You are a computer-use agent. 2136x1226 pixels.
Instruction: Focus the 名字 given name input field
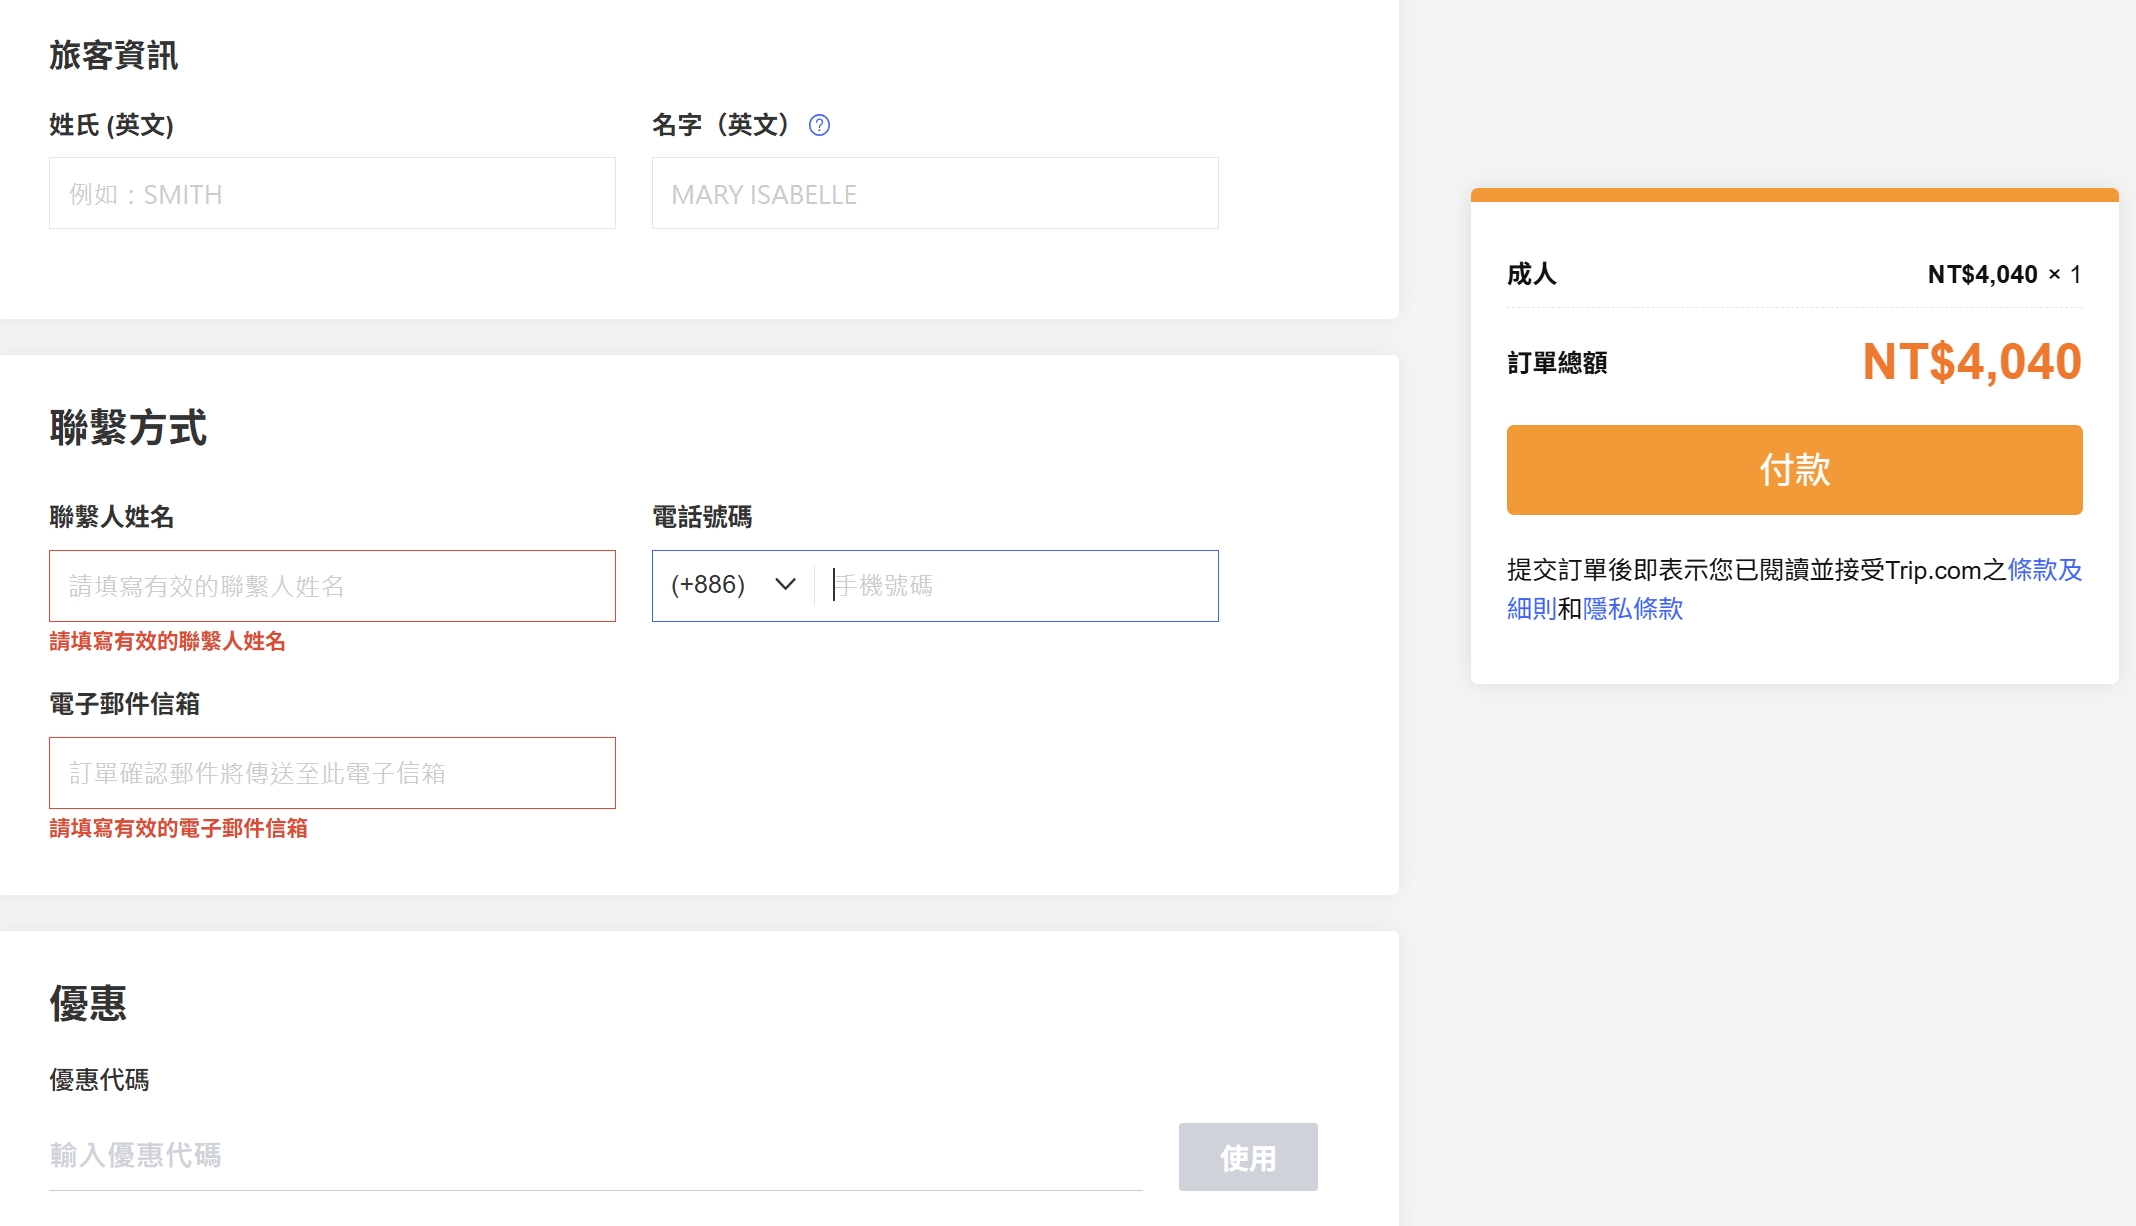click(x=935, y=193)
